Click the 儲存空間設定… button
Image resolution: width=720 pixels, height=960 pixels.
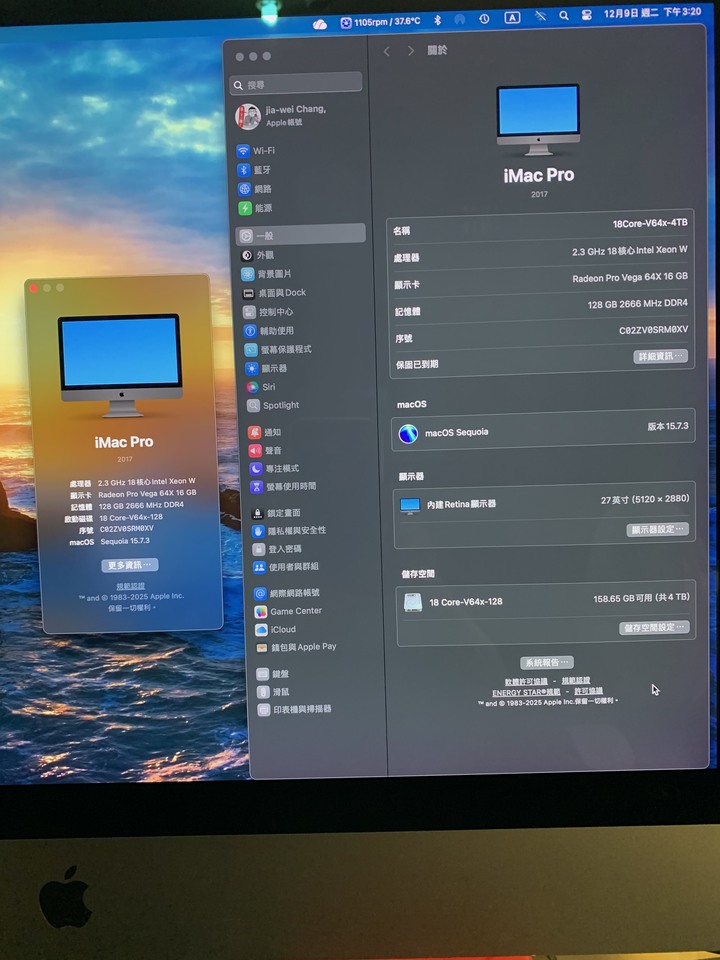tap(654, 628)
